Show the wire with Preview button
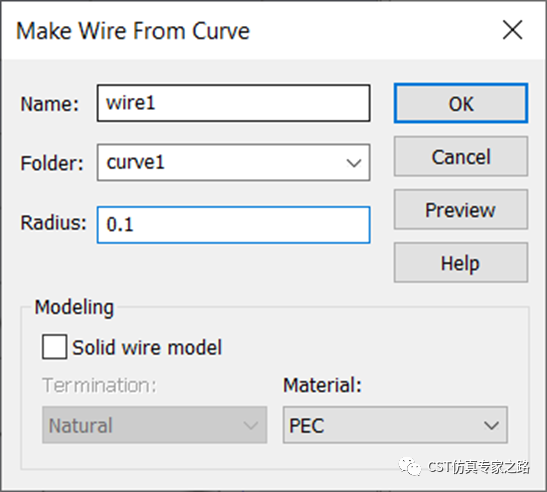Screen dimensions: 547x492 461,209
